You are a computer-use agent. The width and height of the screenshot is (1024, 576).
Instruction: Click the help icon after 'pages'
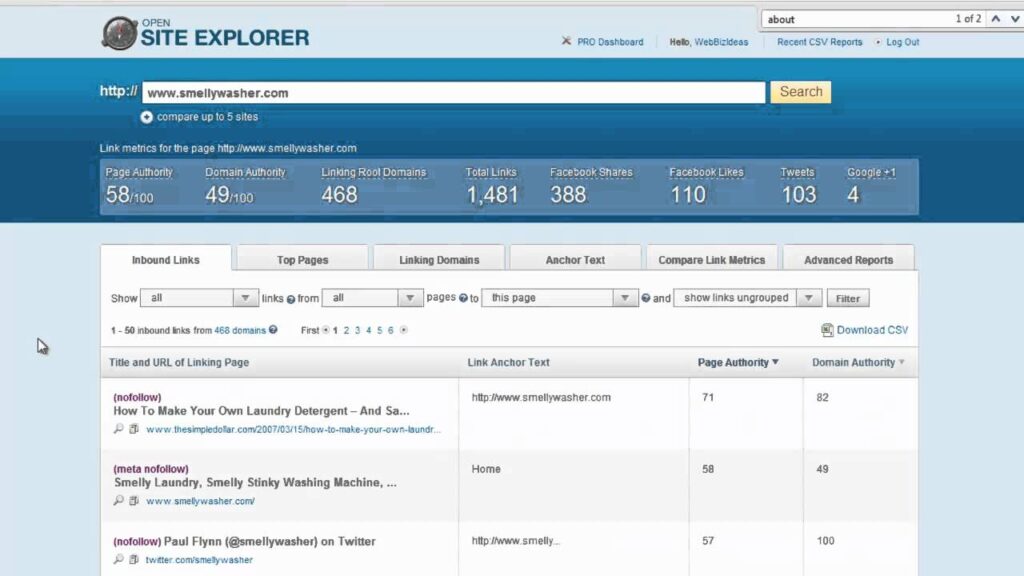pos(463,298)
